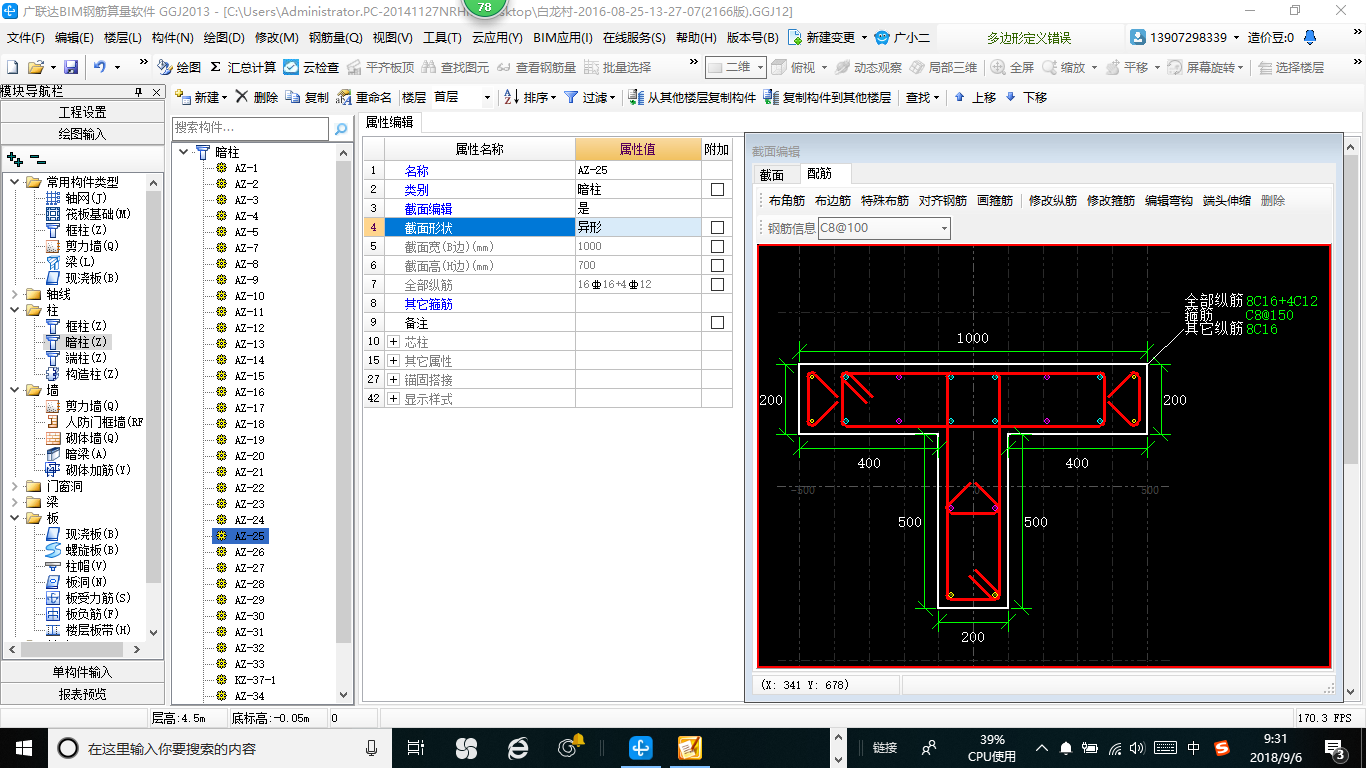Click 删除 delete component
Viewport: 1366px width, 768px height.
tap(257, 97)
